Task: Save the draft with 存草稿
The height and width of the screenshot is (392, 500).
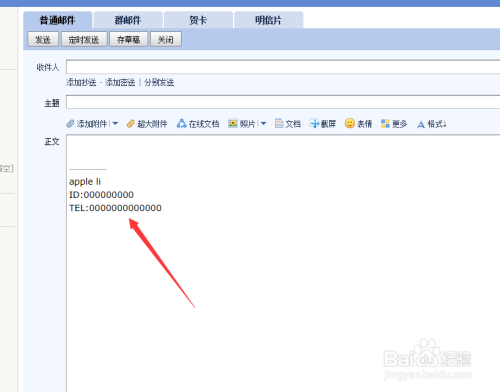Action: [129, 40]
